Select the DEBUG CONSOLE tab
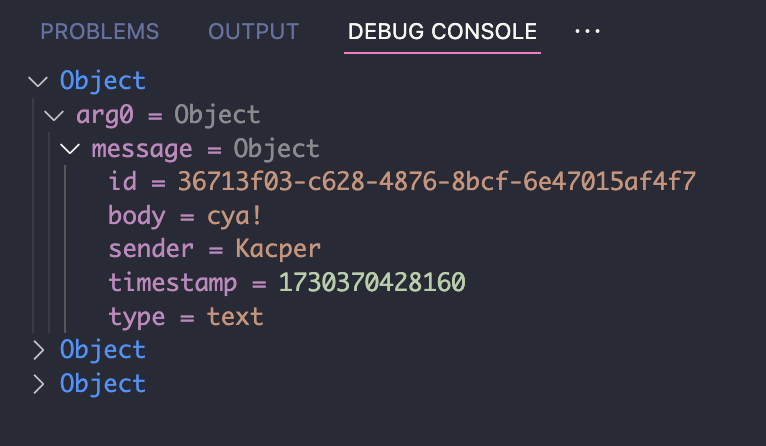 442,31
